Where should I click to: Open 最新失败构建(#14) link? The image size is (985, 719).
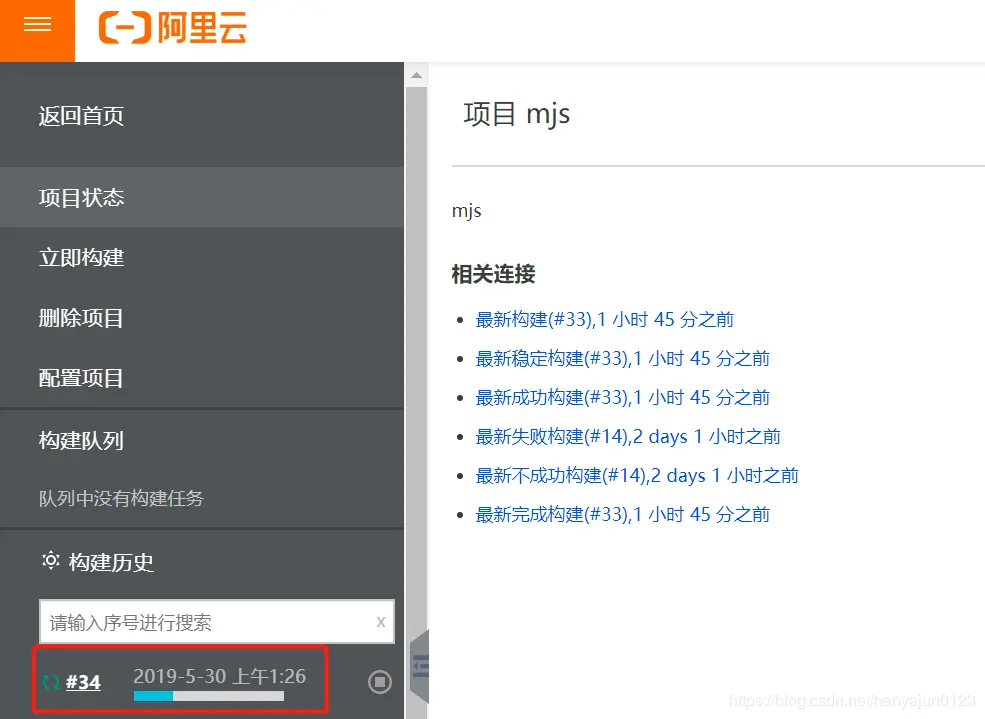point(628,436)
